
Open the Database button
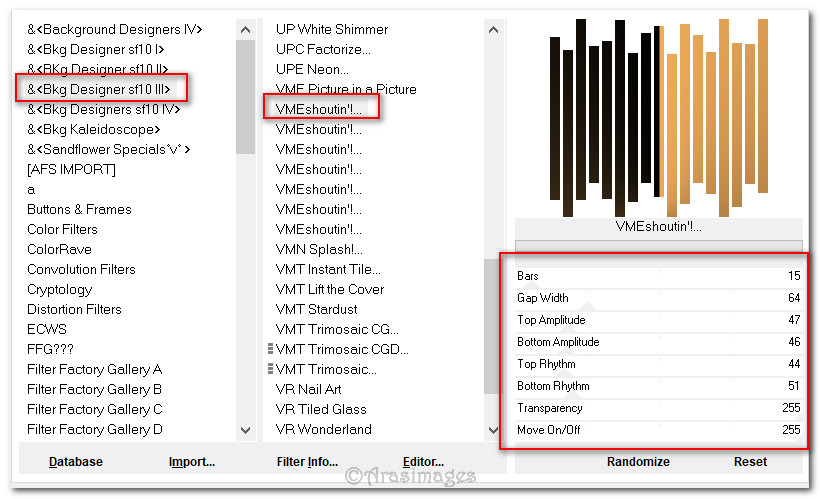click(76, 461)
